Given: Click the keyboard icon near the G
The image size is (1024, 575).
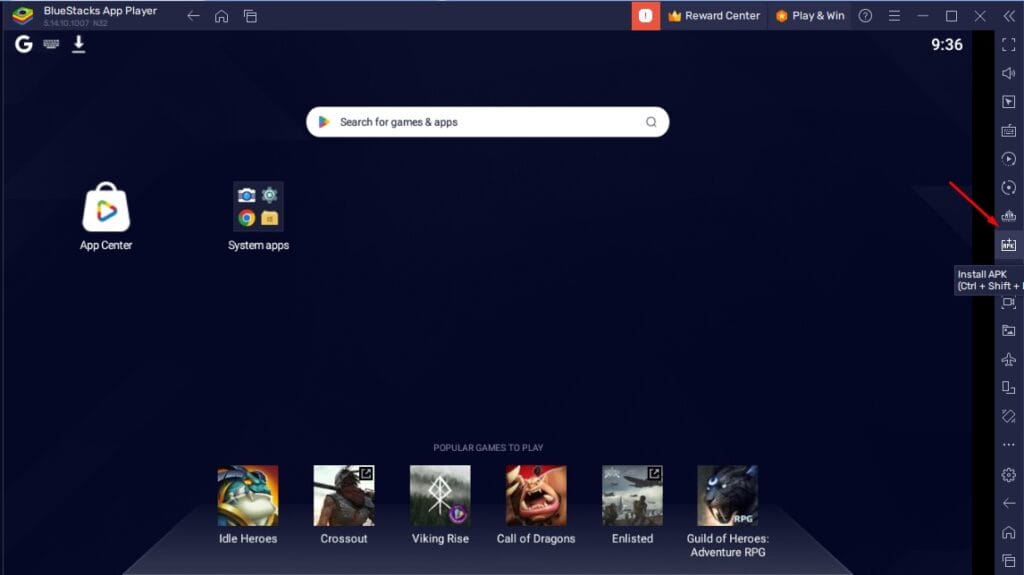Looking at the screenshot, I should tap(51, 44).
